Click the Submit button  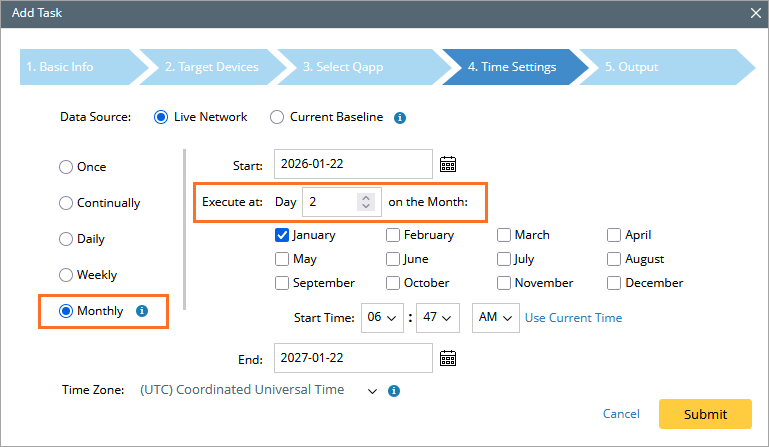pos(705,414)
